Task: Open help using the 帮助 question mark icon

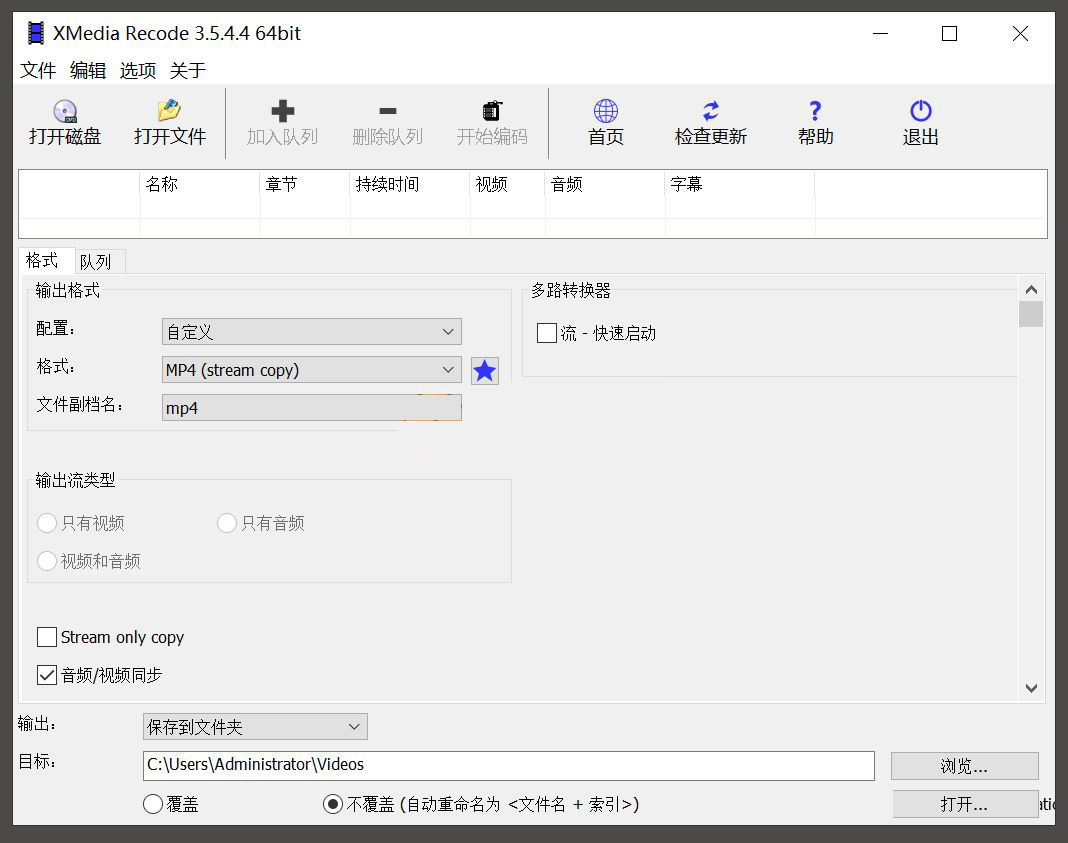Action: (815, 122)
